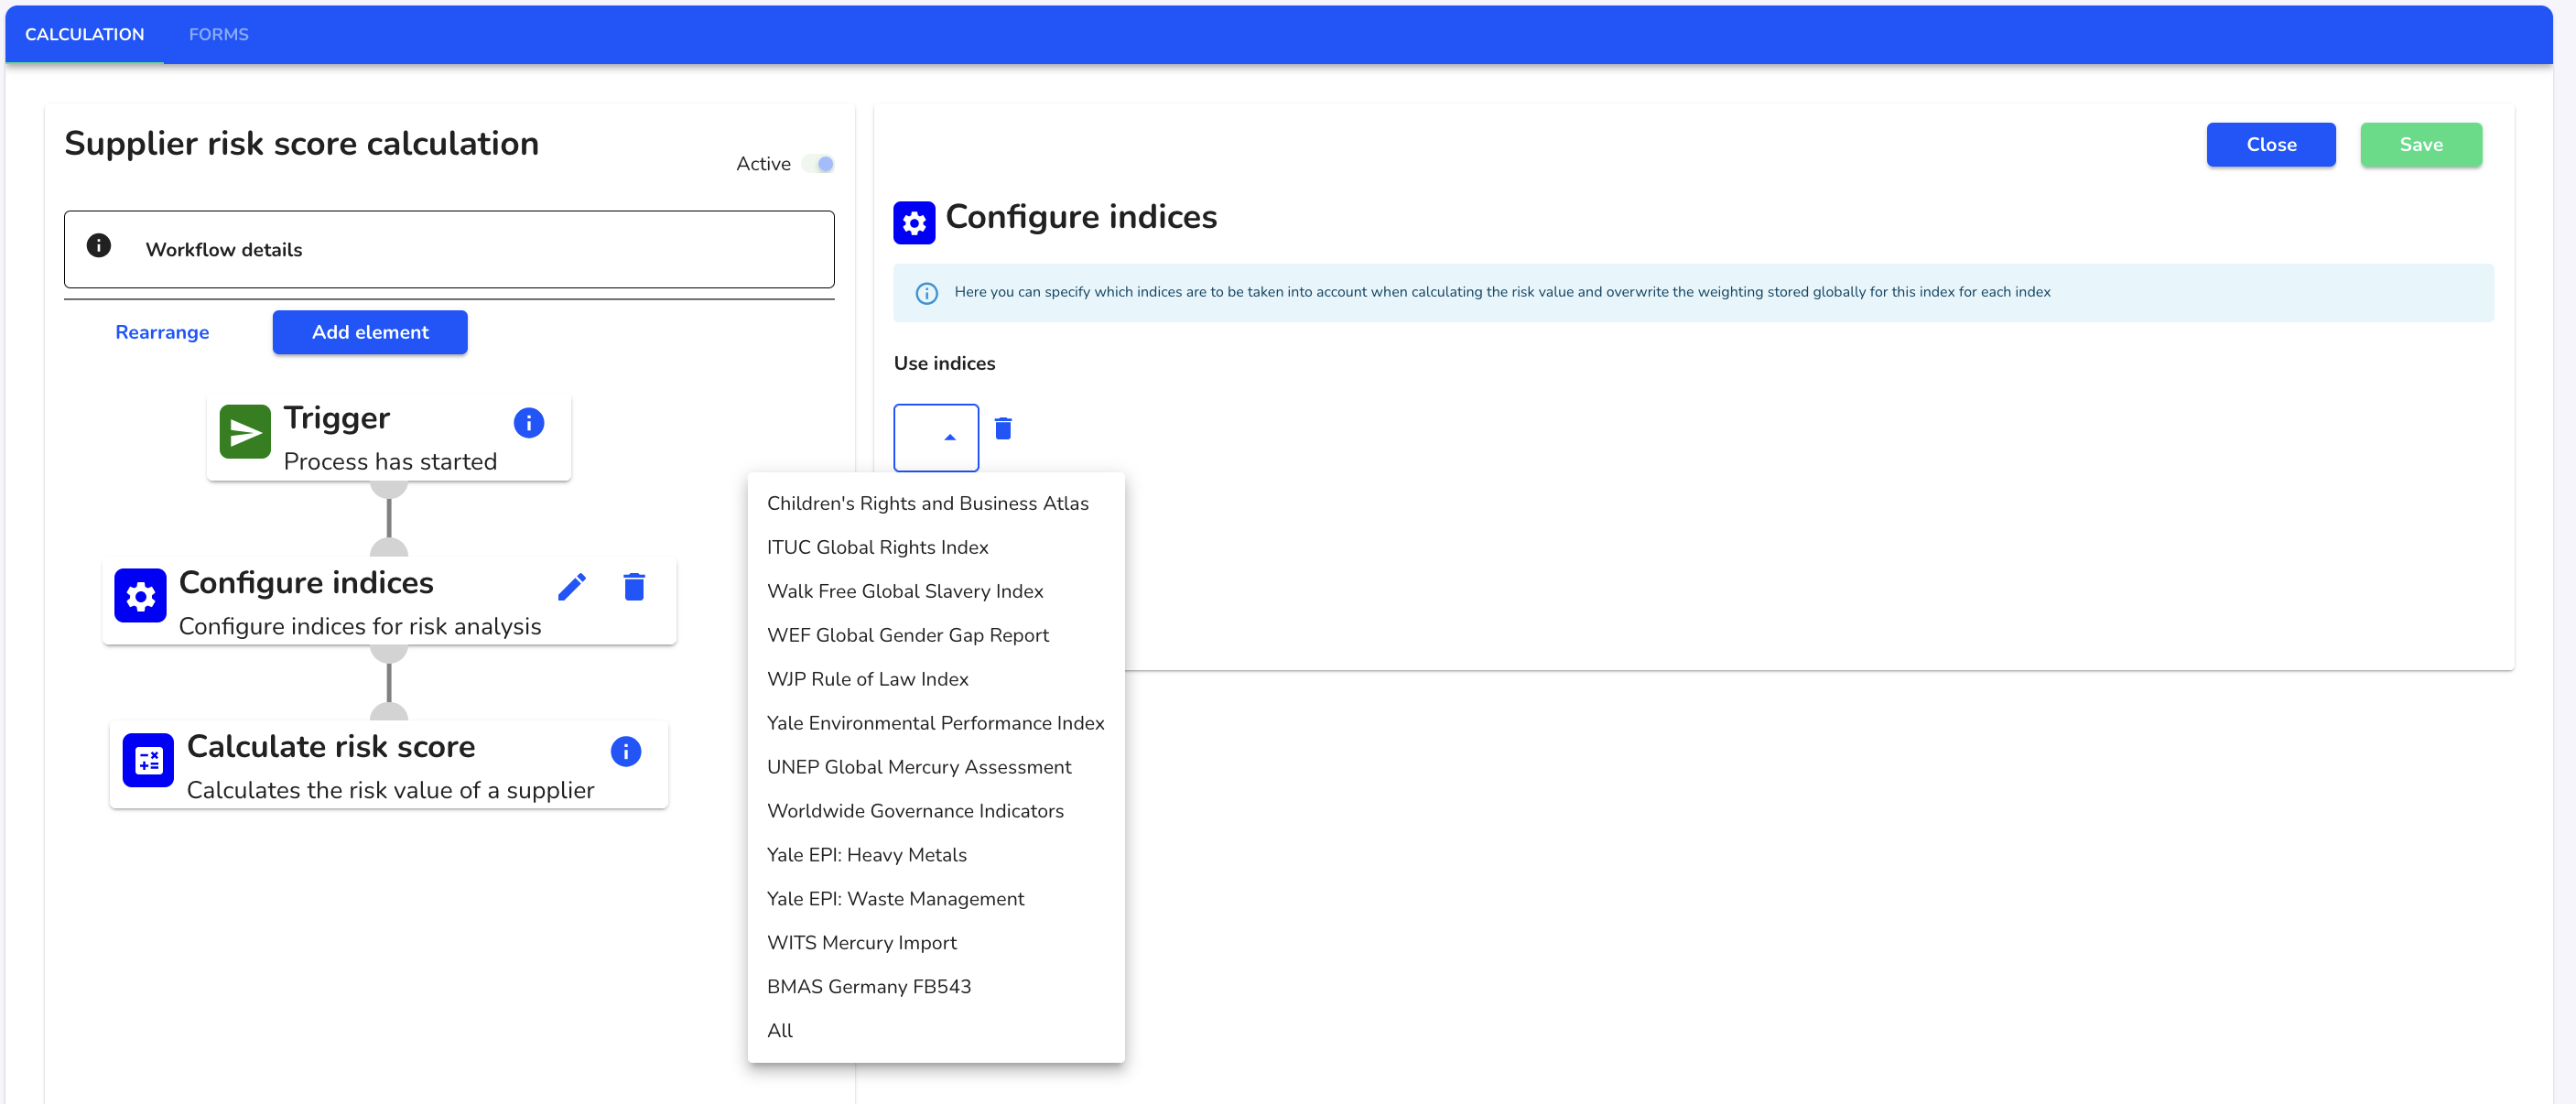Delete the Configure indices workflow step
Image resolution: width=2576 pixels, height=1104 pixels.
tap(634, 586)
